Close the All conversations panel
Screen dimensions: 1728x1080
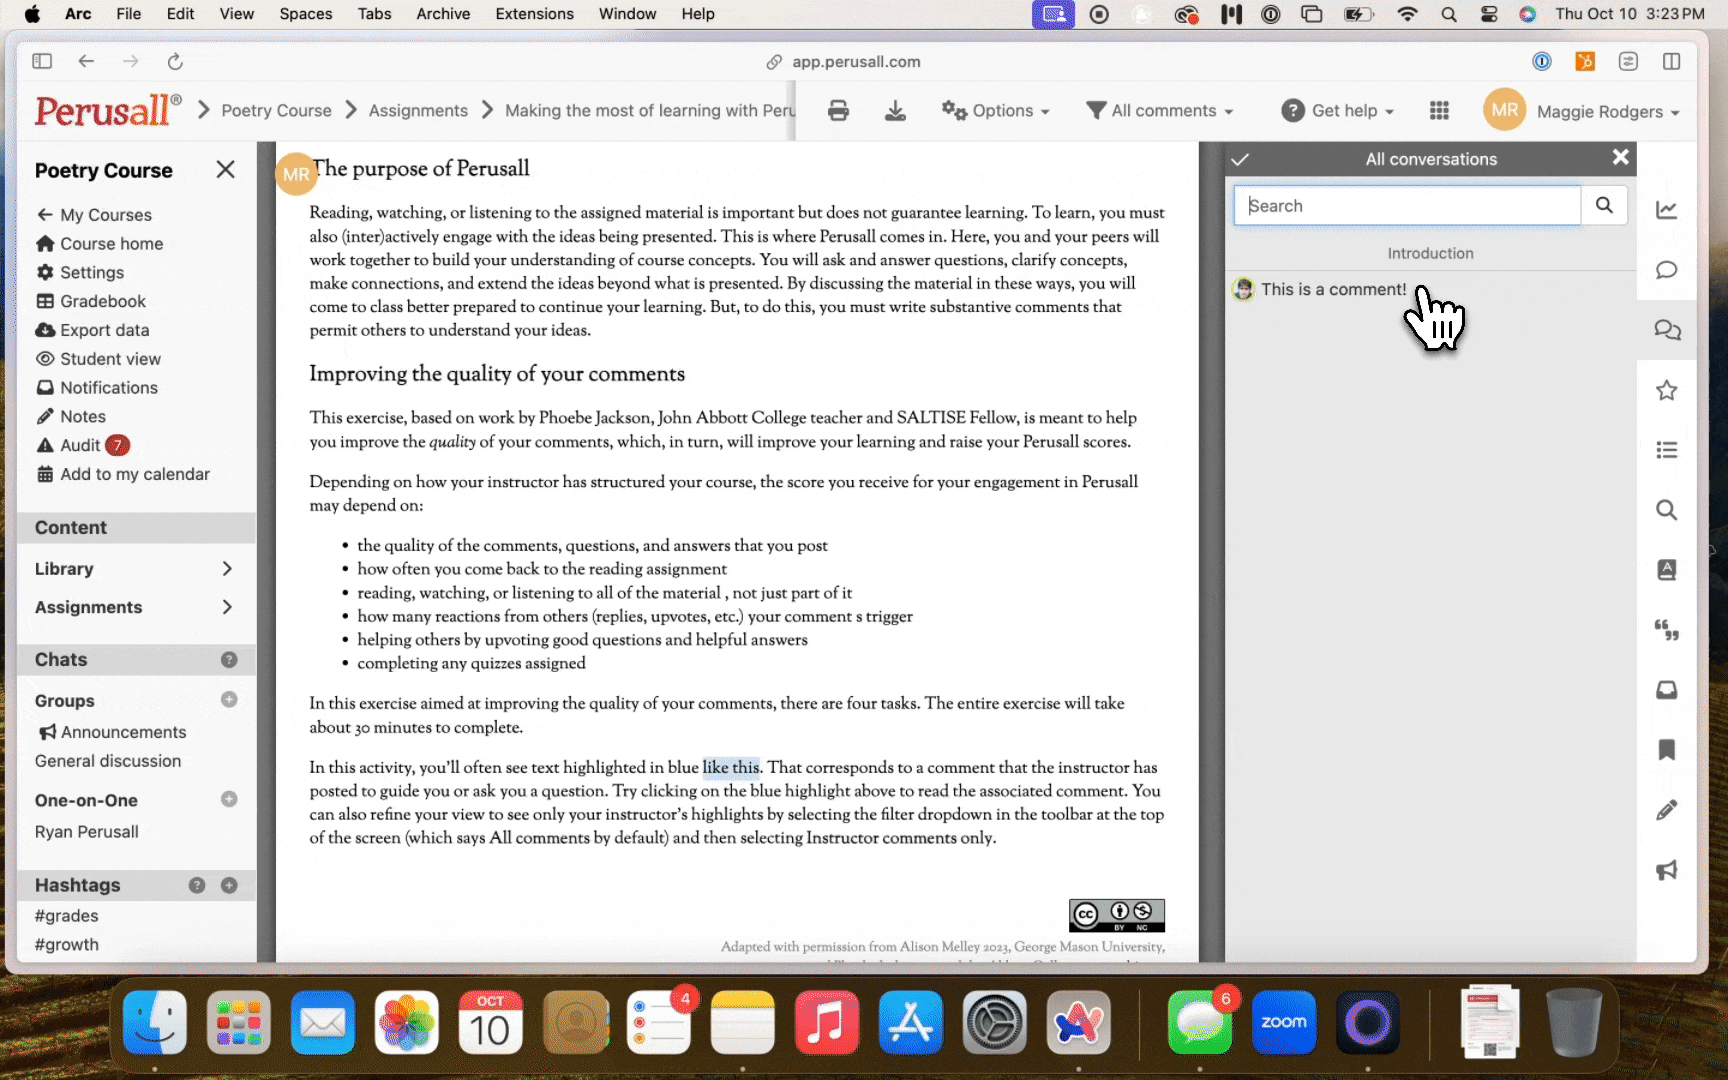1620,157
